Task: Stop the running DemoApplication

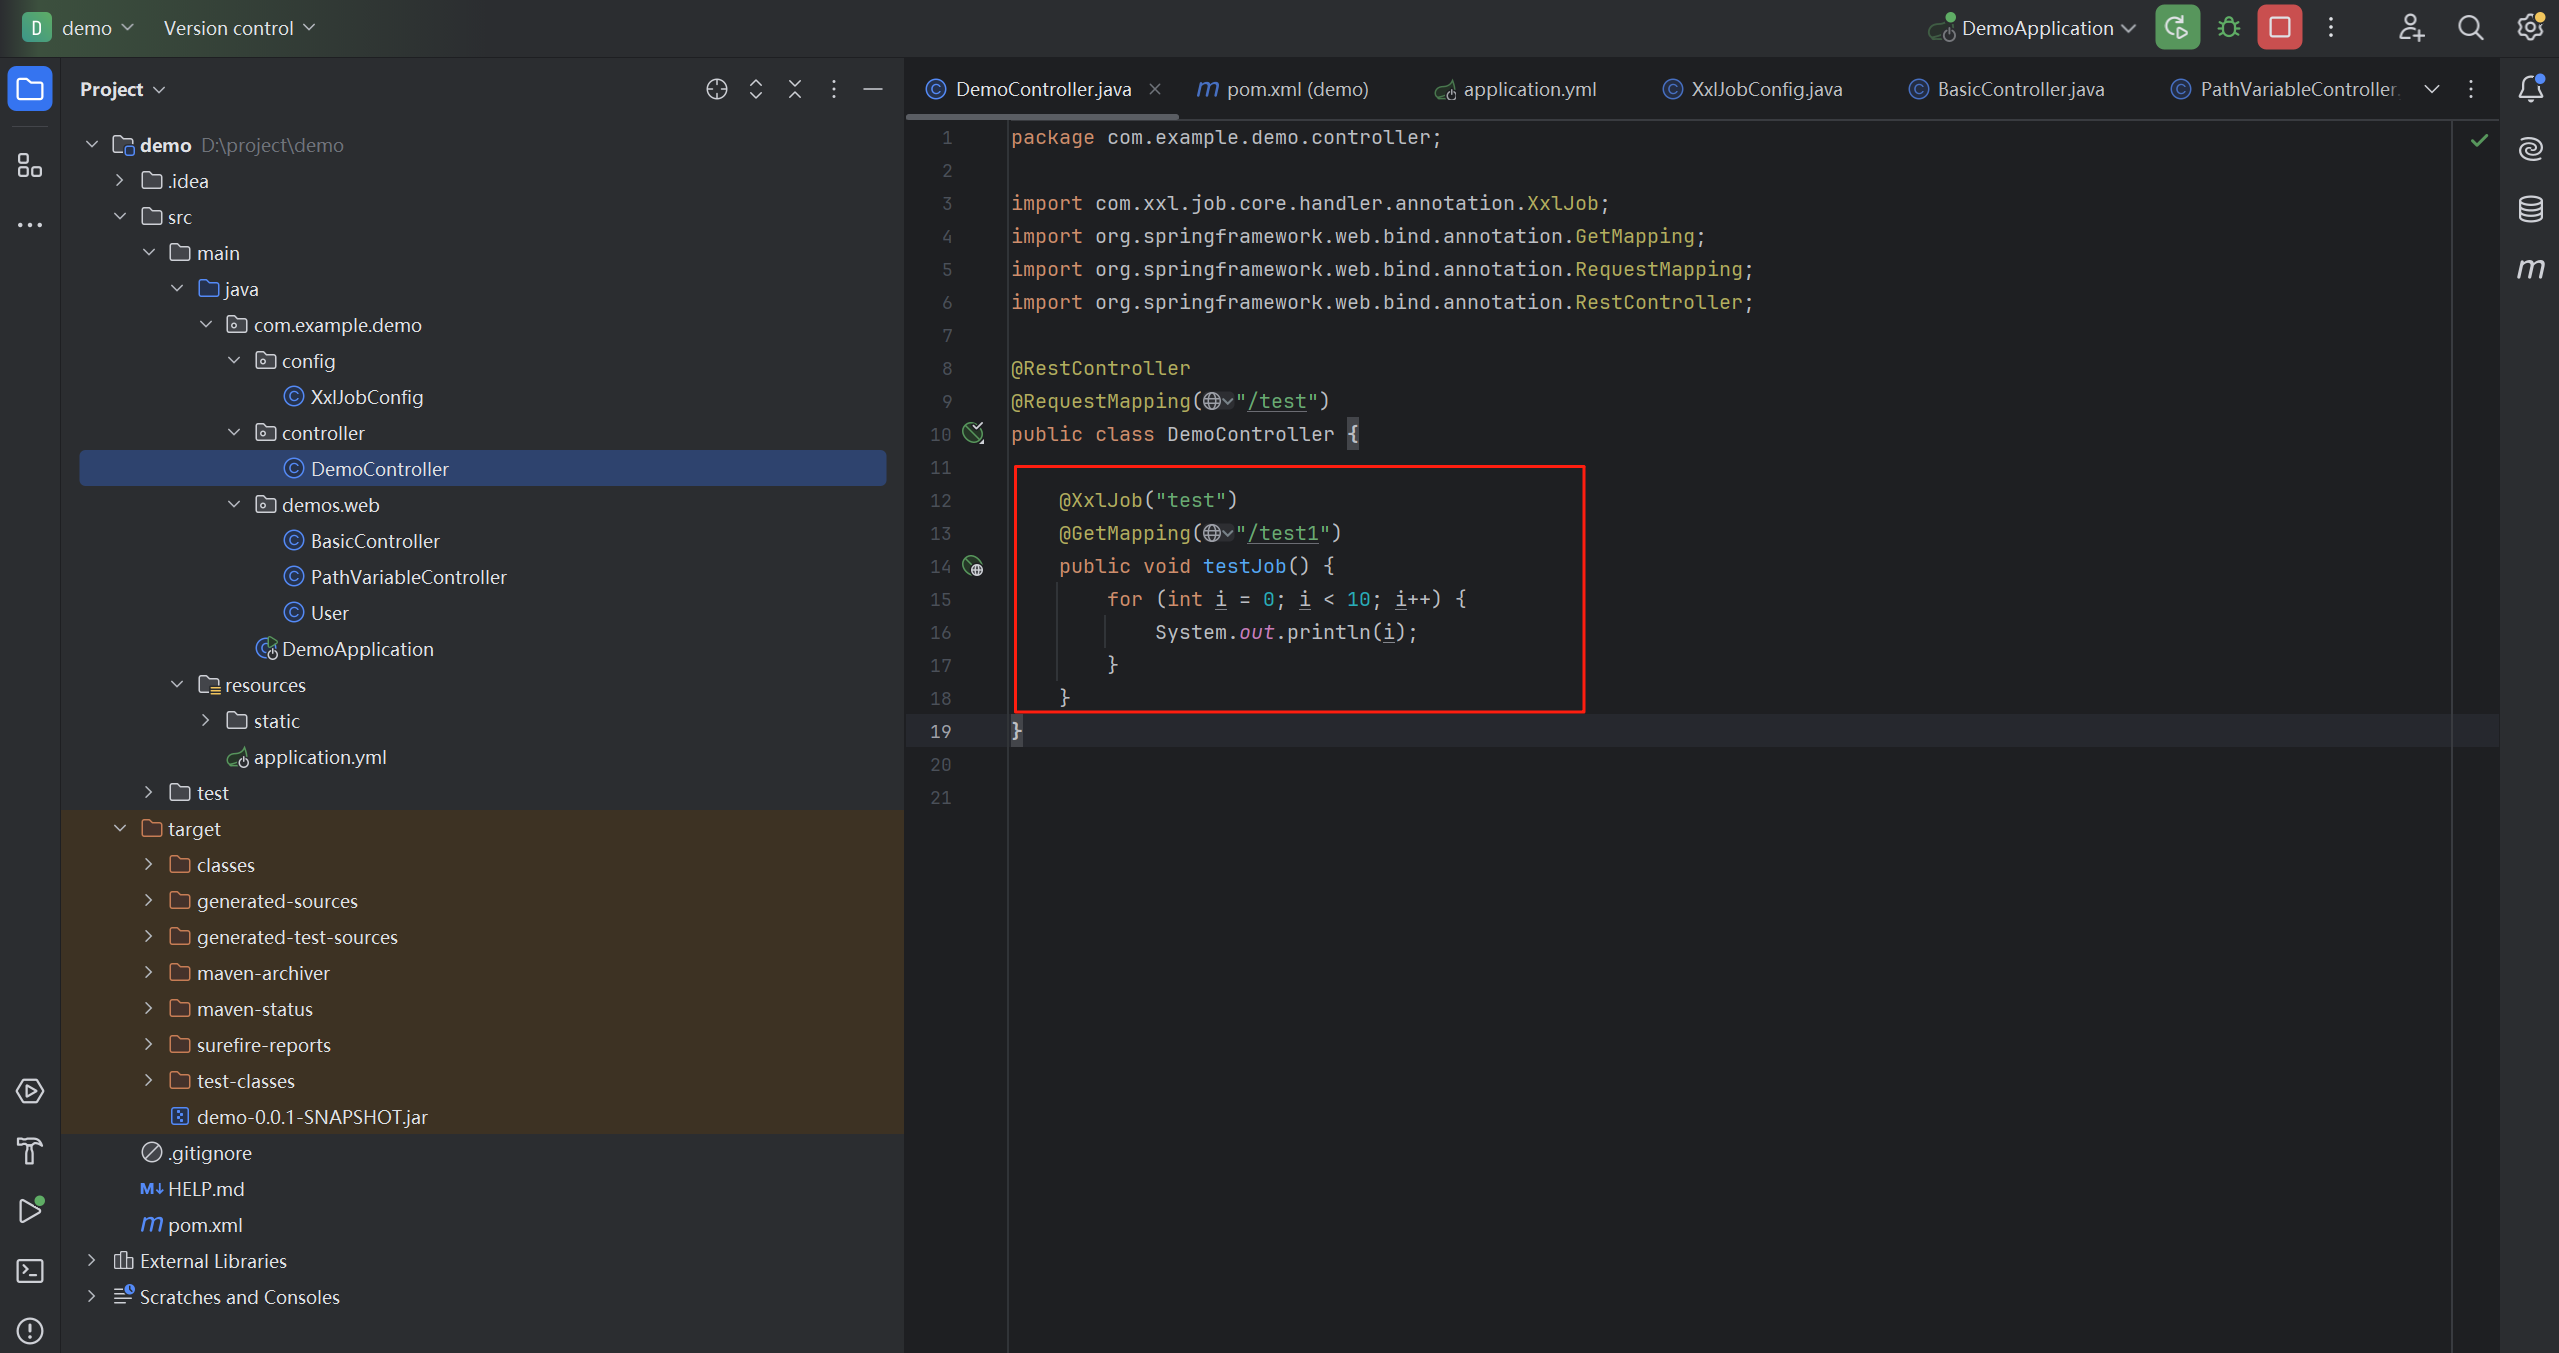Action: 2280,28
